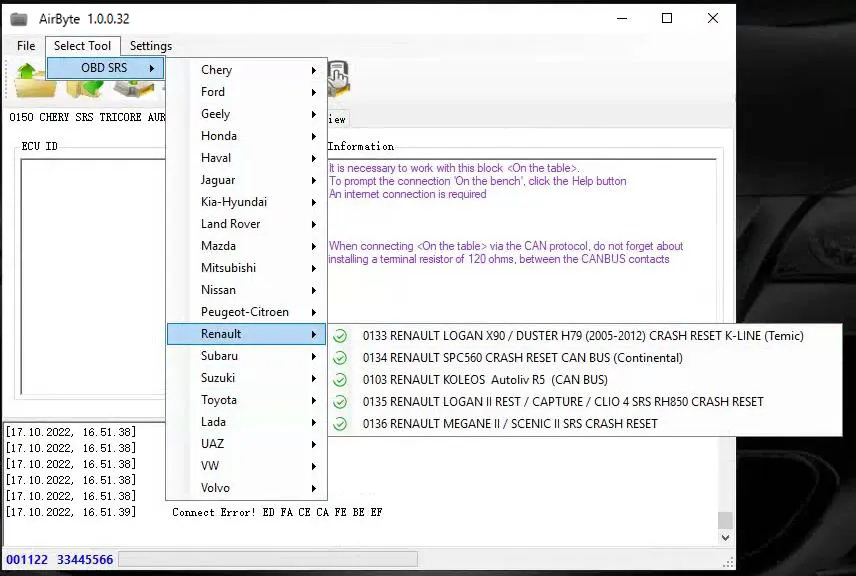Expand the Chery submenu arrow

click(x=314, y=70)
